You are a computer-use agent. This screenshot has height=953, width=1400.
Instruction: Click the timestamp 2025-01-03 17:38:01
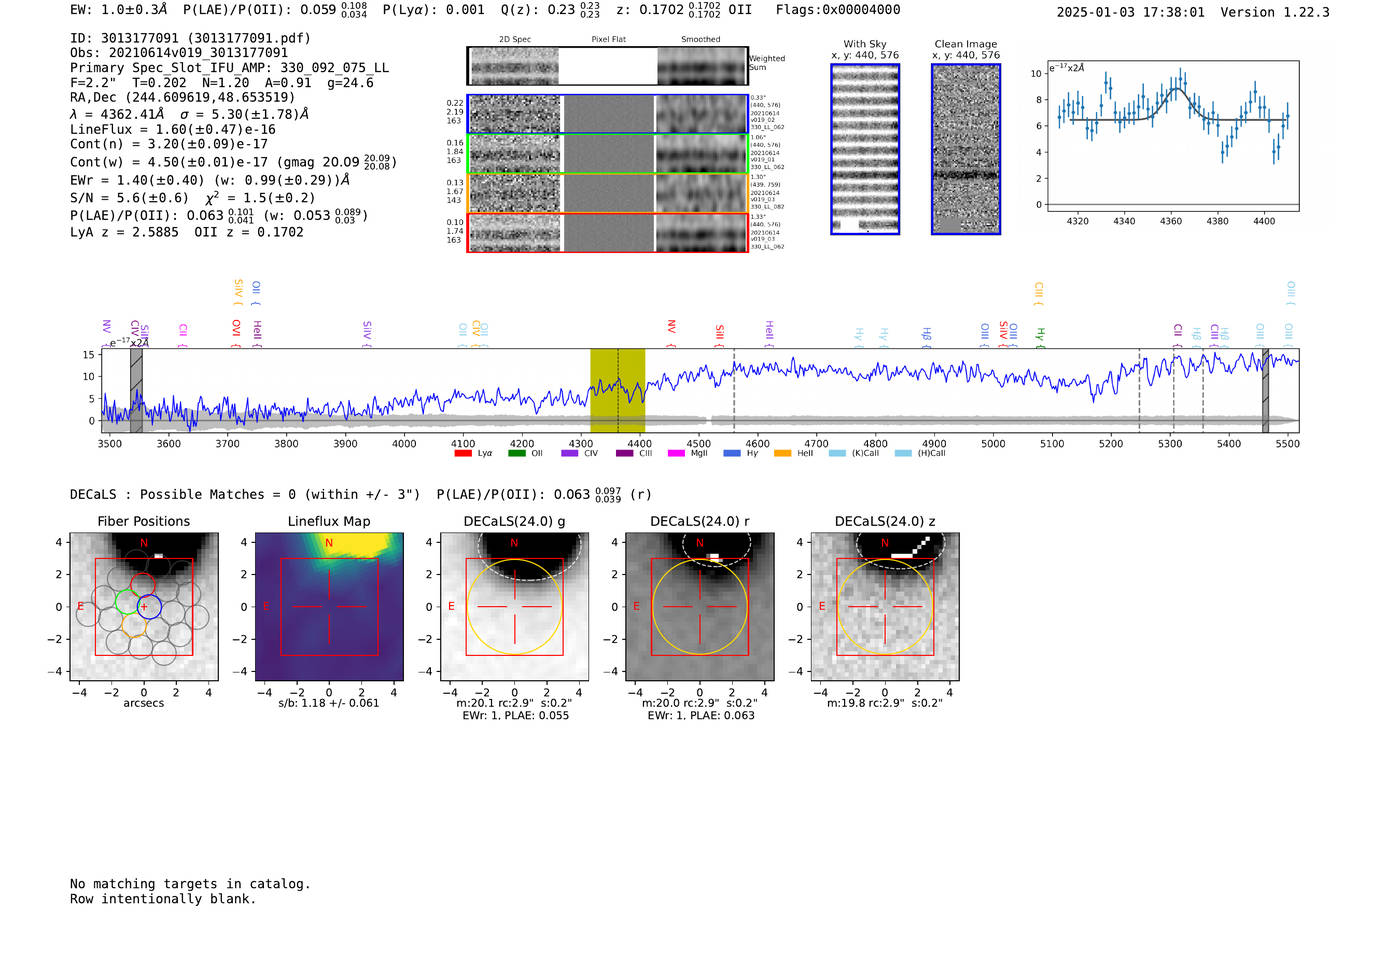[x=1131, y=12]
